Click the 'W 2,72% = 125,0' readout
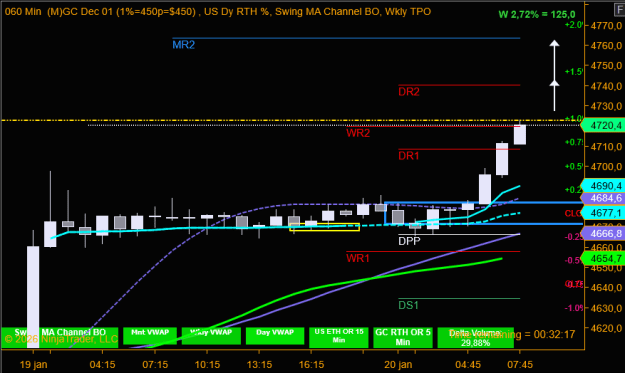This screenshot has width=625, height=373. click(x=537, y=15)
